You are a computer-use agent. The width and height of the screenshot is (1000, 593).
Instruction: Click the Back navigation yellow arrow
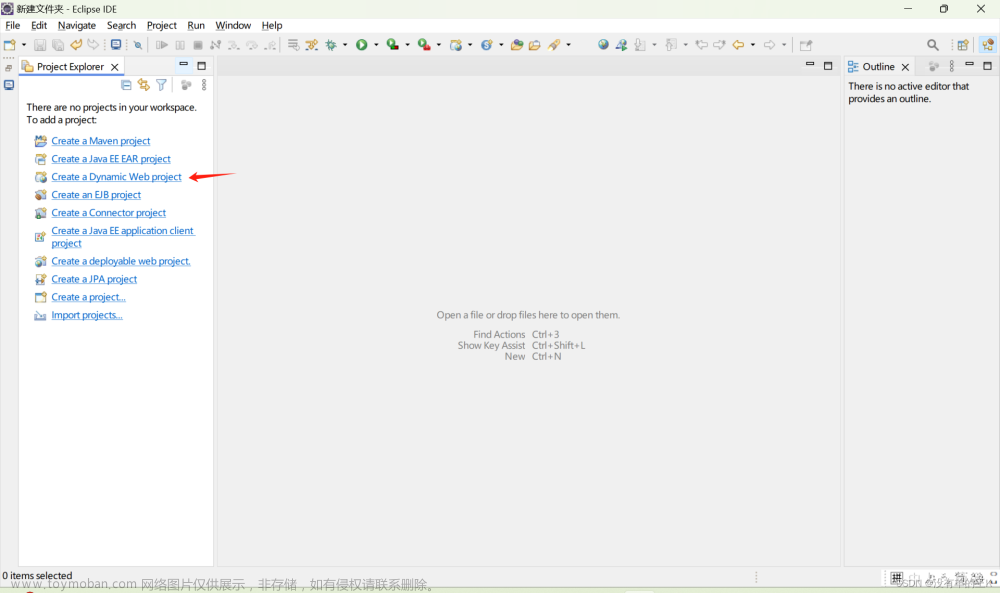[739, 45]
